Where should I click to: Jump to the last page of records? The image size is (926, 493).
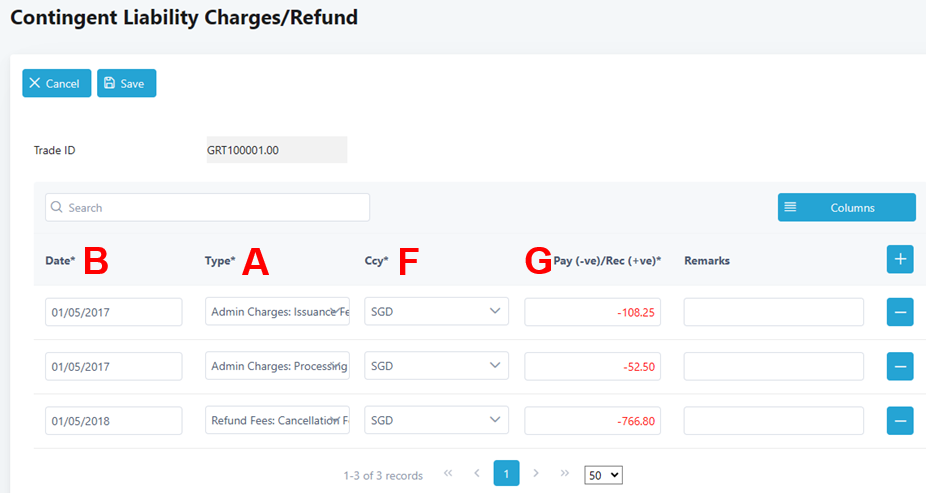(565, 473)
